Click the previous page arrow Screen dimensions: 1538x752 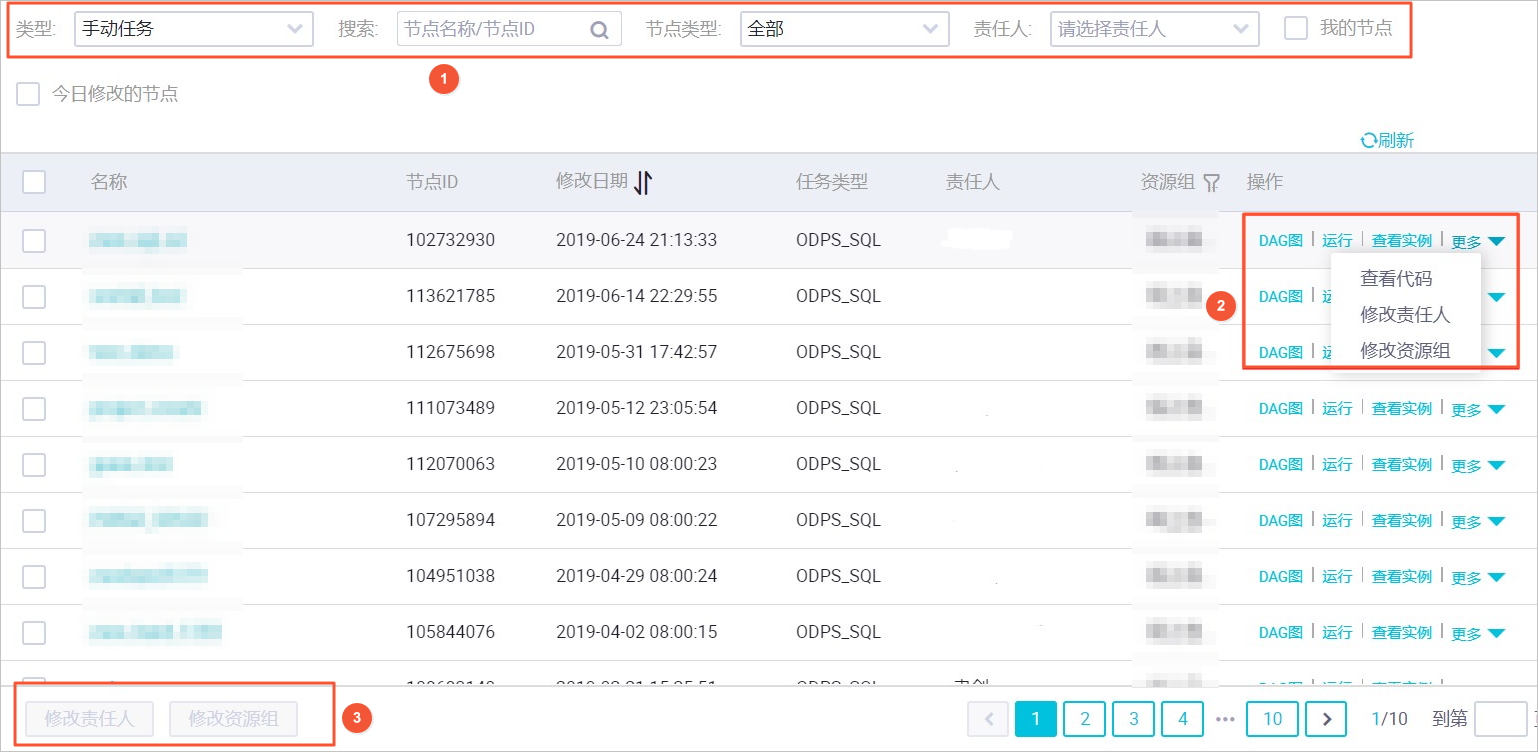[x=989, y=718]
